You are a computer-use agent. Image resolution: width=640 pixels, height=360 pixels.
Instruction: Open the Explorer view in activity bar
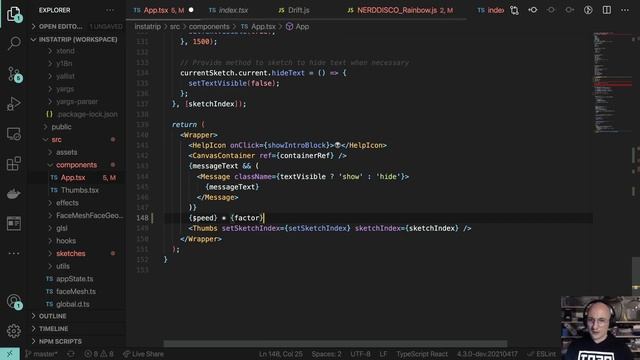click(14, 14)
